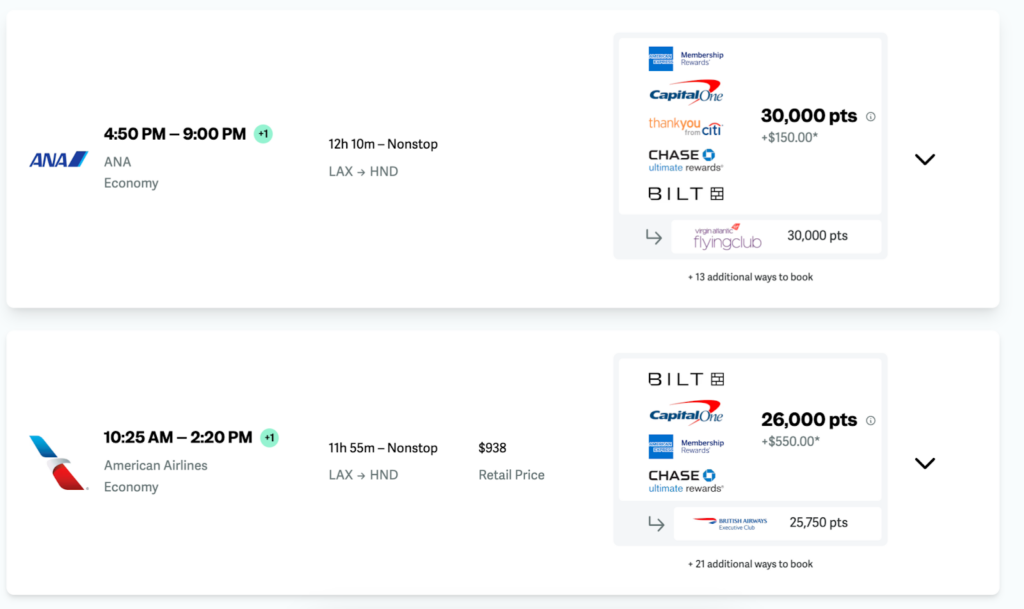Click the Chase Ultimate Rewards logo in ANA row
This screenshot has width=1024, height=609.
pyautogui.click(x=686, y=160)
